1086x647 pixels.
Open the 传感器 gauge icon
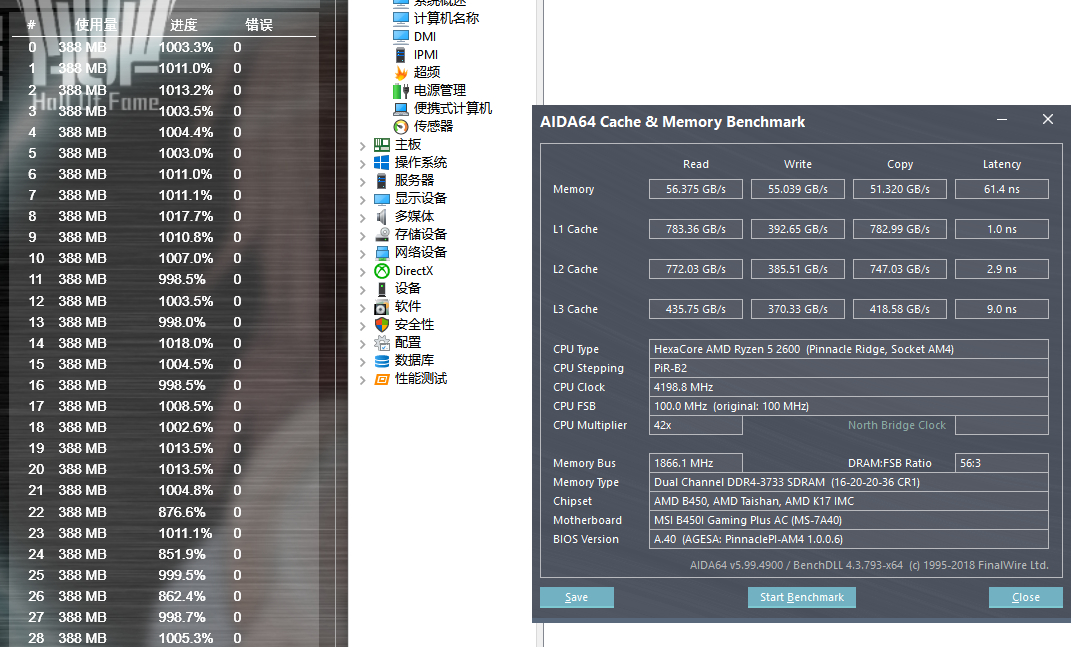[401, 126]
